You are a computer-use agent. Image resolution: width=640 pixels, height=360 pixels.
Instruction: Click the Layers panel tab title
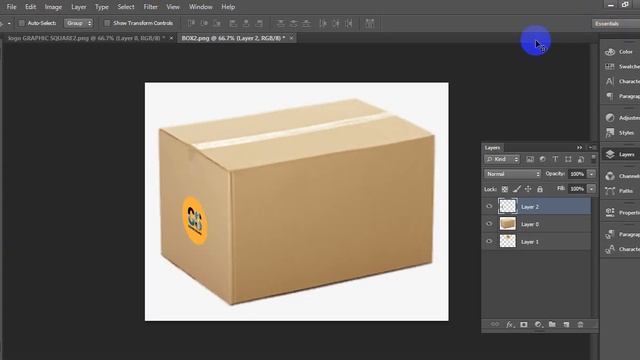click(x=493, y=148)
